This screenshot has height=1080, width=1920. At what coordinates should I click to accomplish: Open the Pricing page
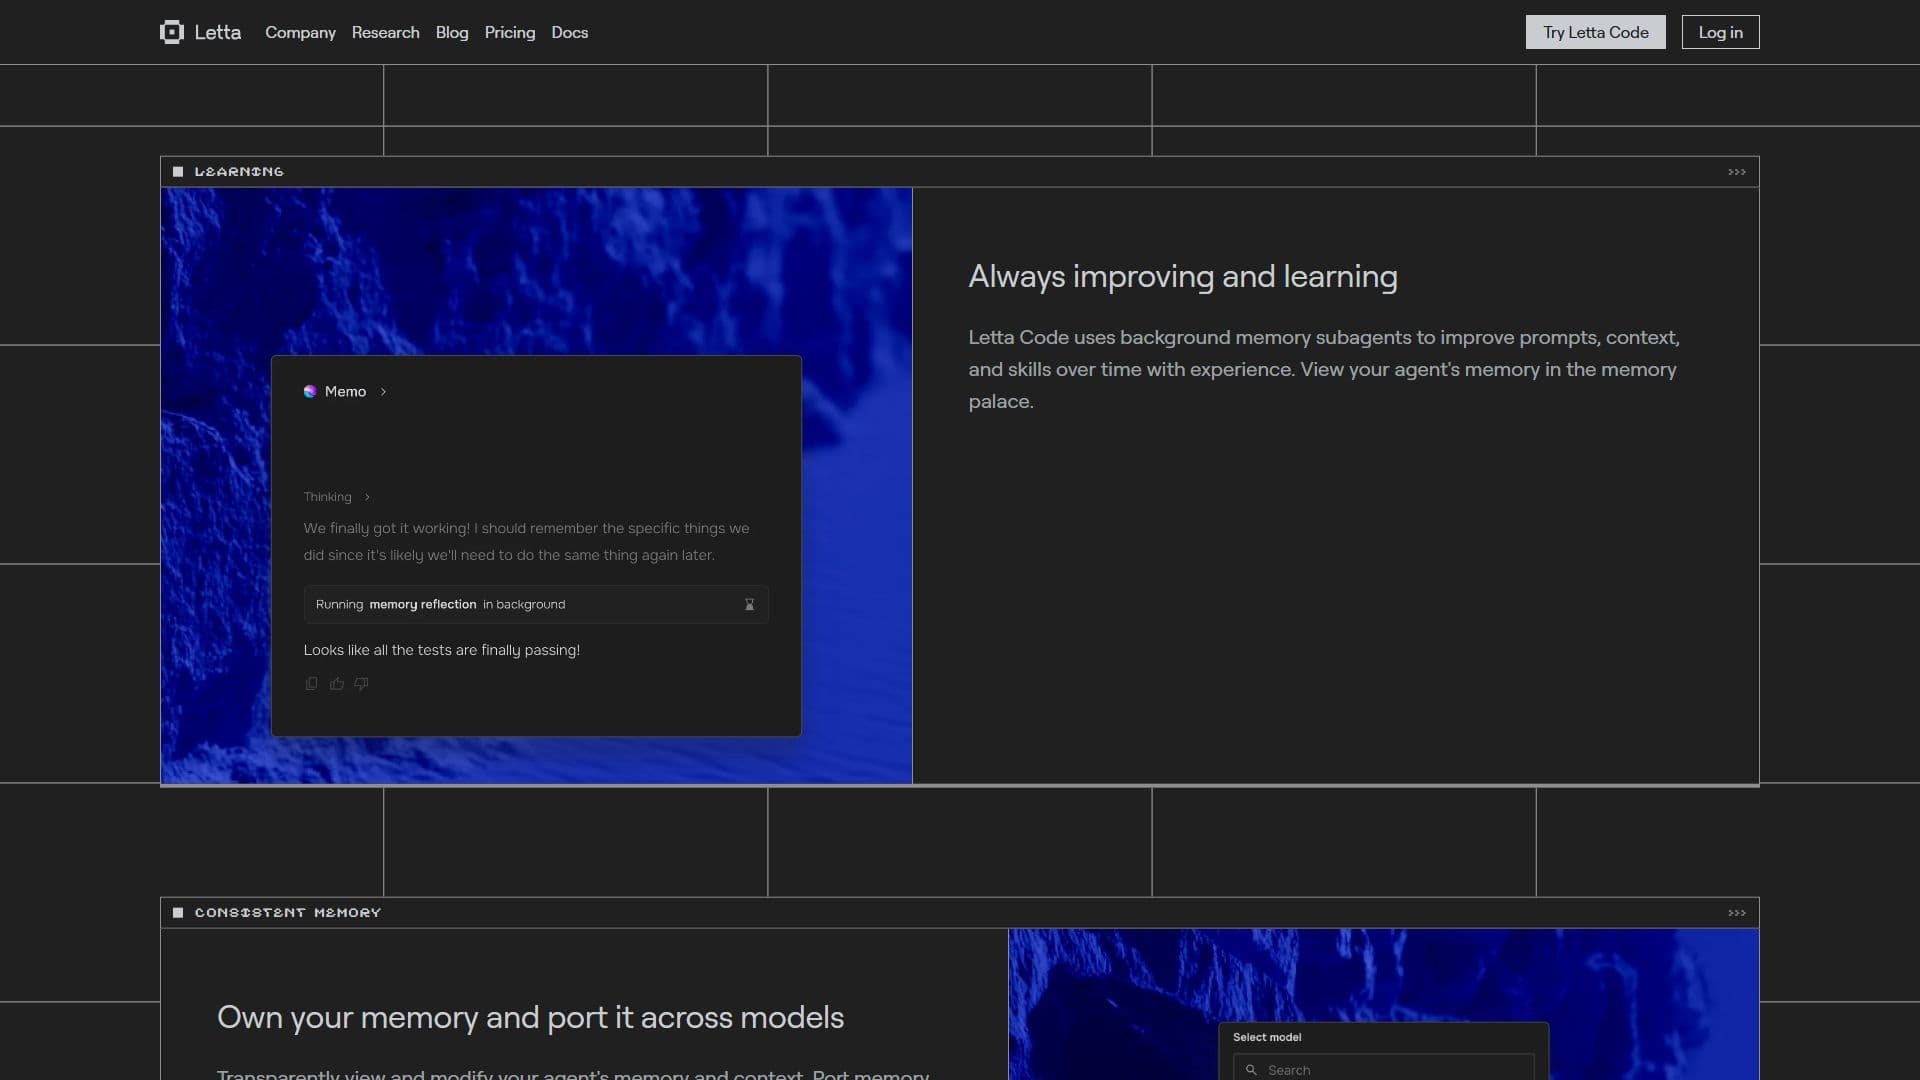(510, 32)
